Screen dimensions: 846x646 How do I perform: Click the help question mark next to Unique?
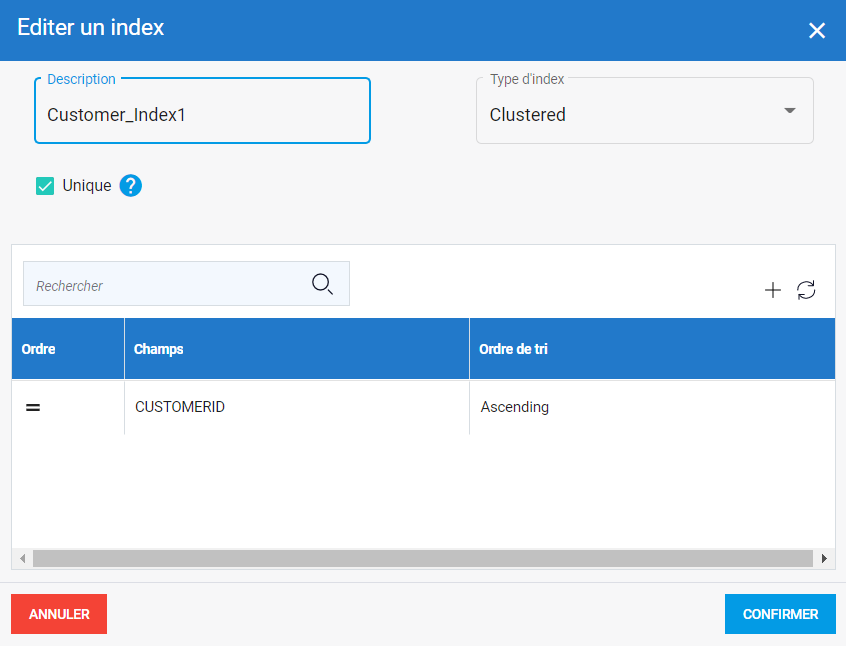click(x=131, y=186)
